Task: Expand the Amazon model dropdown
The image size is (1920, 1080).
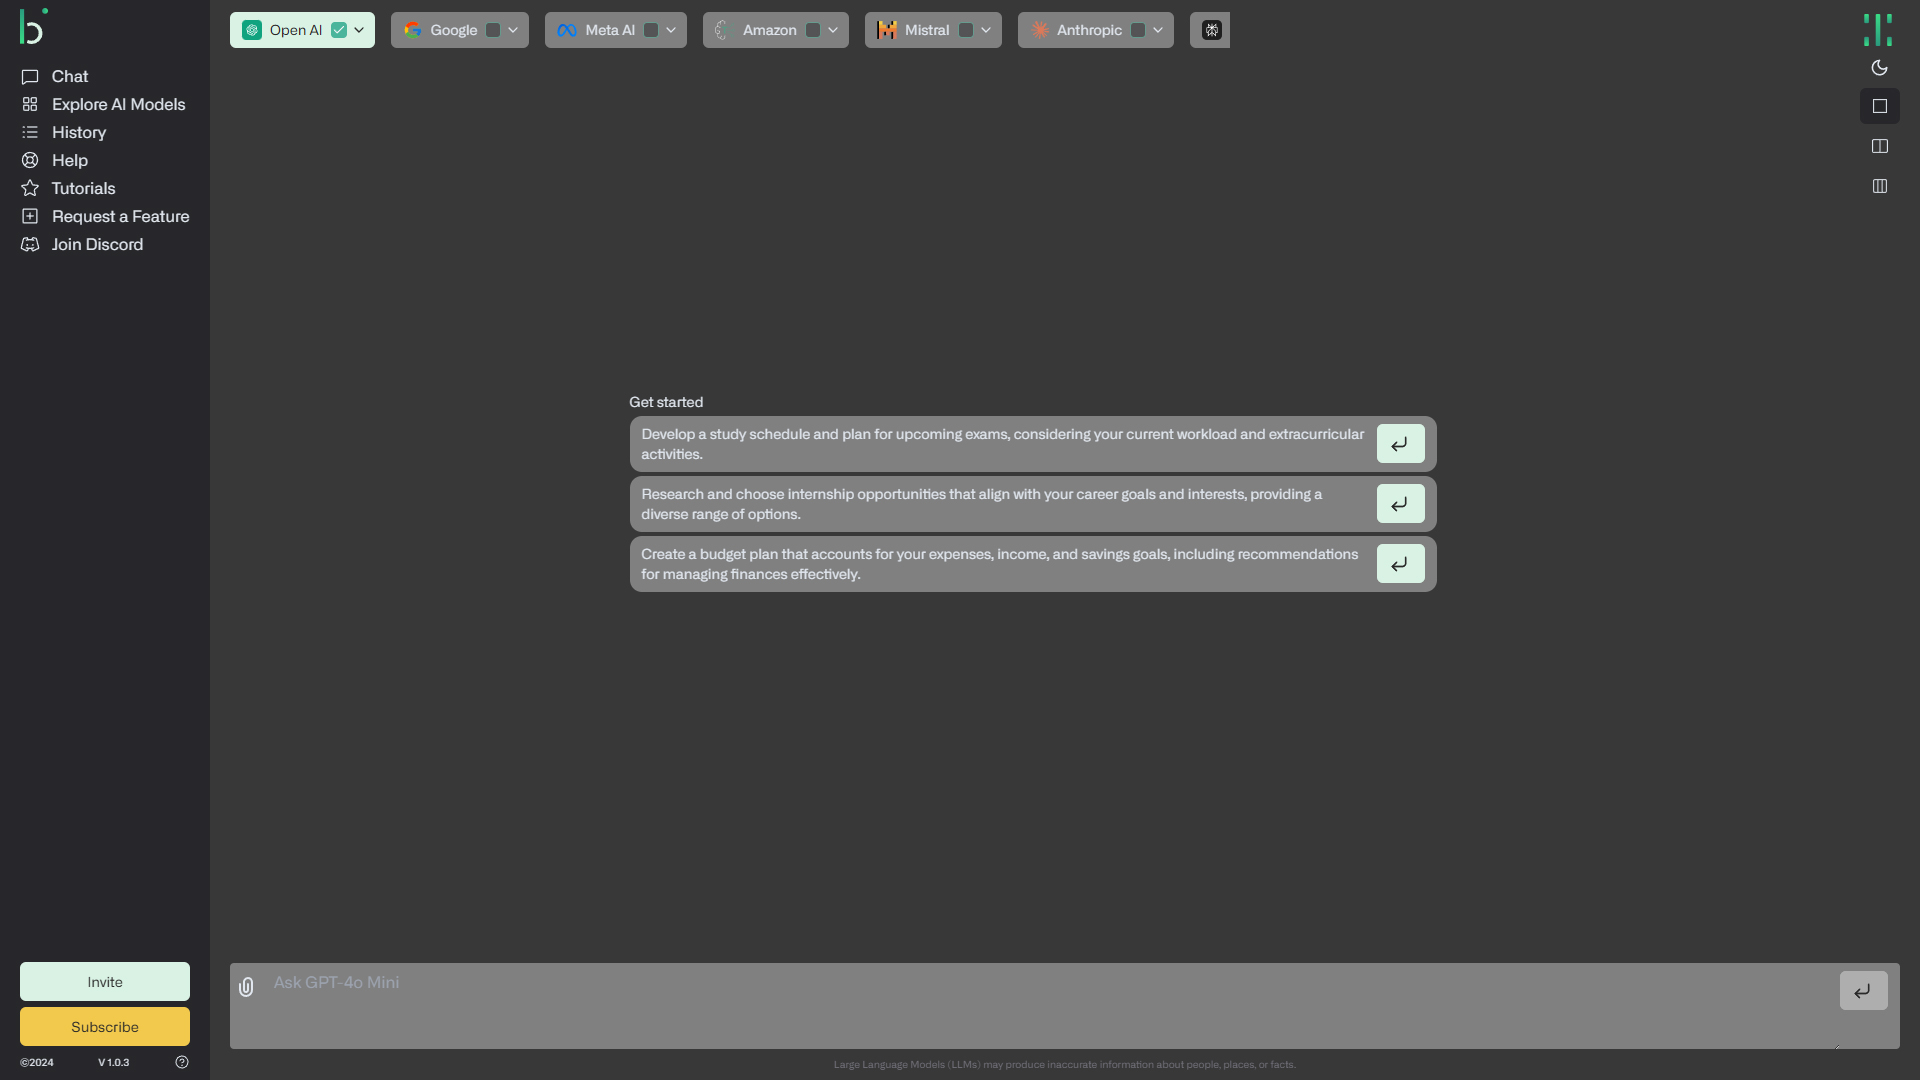Action: click(833, 30)
